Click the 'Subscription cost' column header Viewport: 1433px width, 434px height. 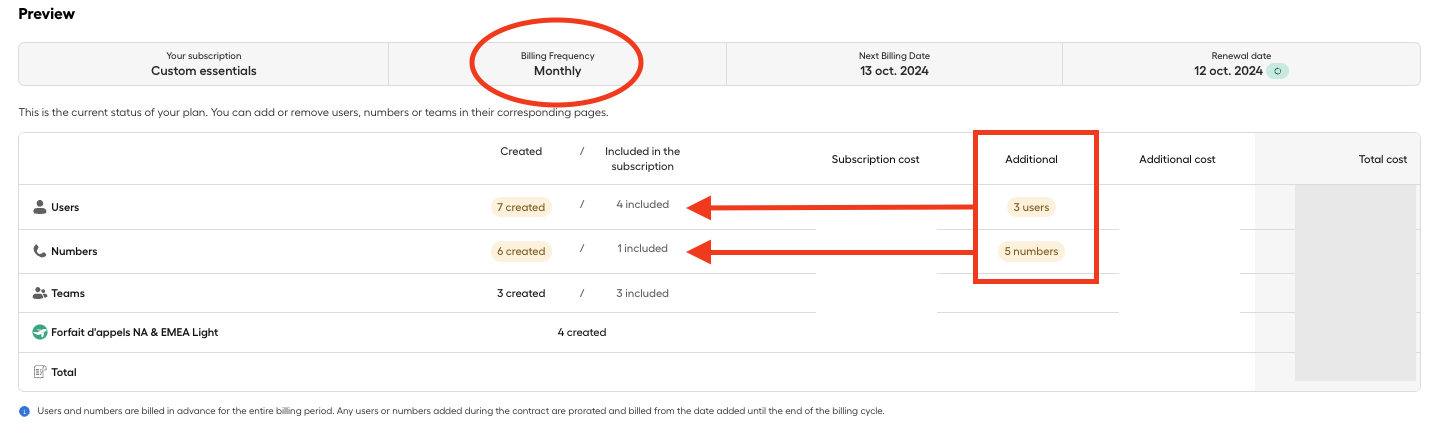coord(875,159)
